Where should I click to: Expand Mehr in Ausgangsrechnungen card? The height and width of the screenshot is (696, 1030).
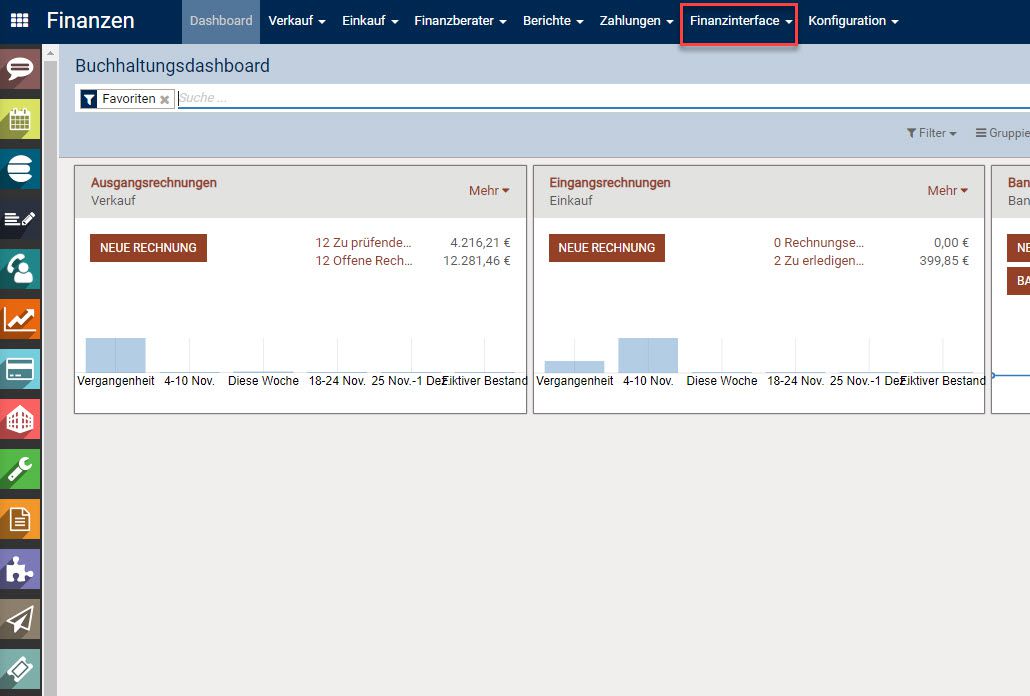[x=489, y=191]
